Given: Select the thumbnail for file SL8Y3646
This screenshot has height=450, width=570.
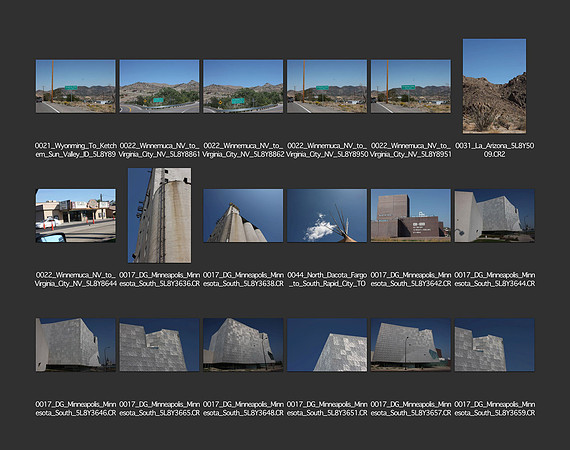Looking at the screenshot, I should 76,345.
